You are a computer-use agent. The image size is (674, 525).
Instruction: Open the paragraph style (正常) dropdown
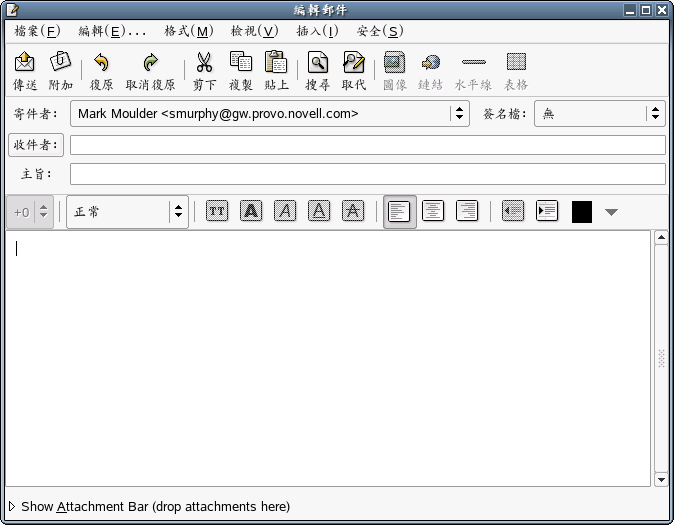point(127,212)
